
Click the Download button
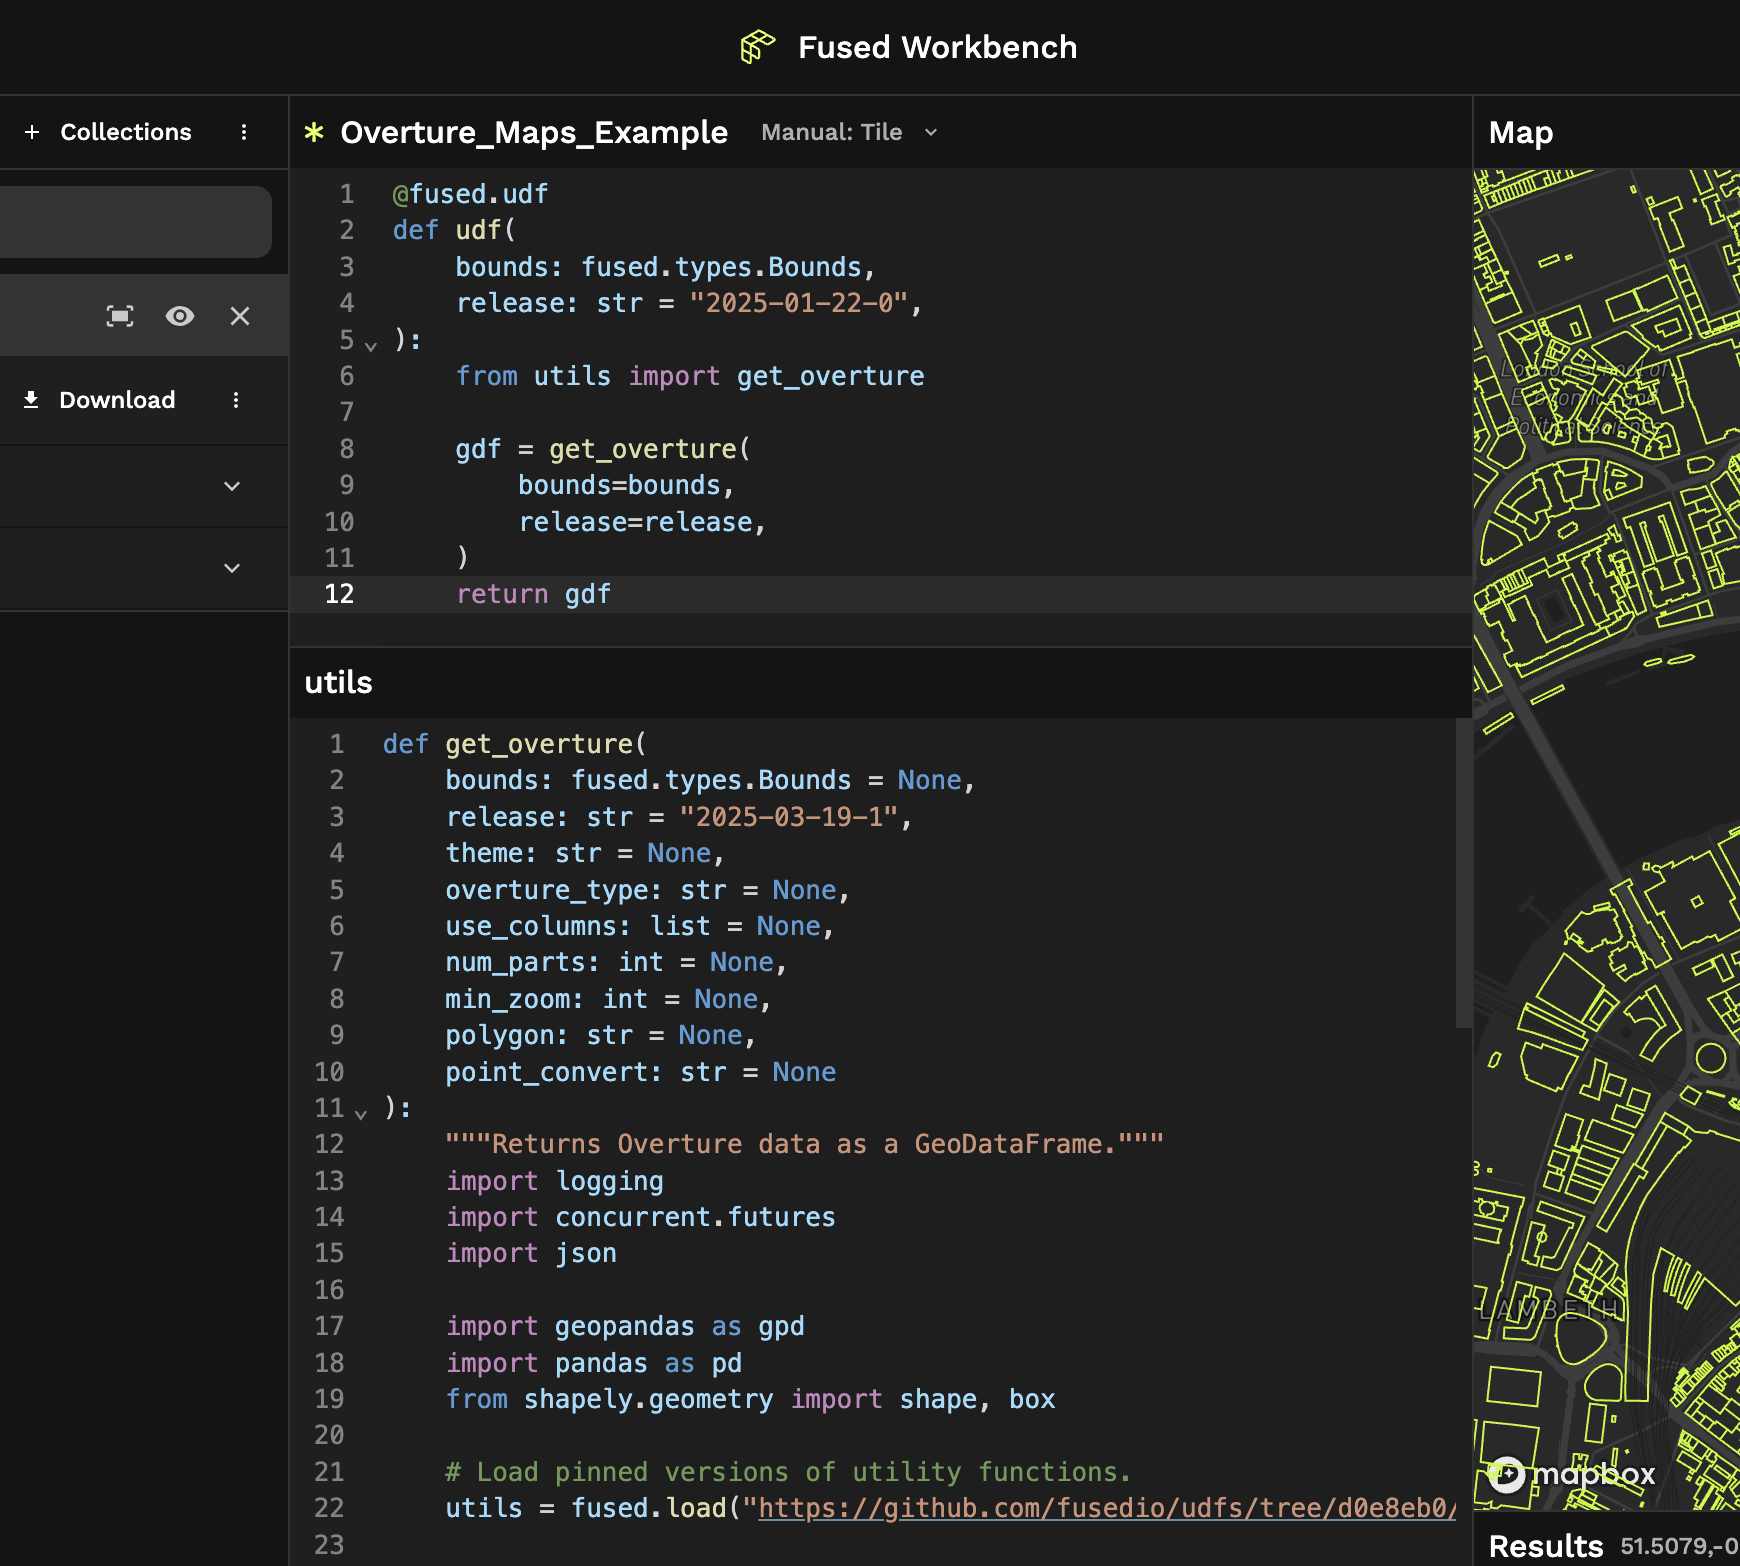coord(99,400)
